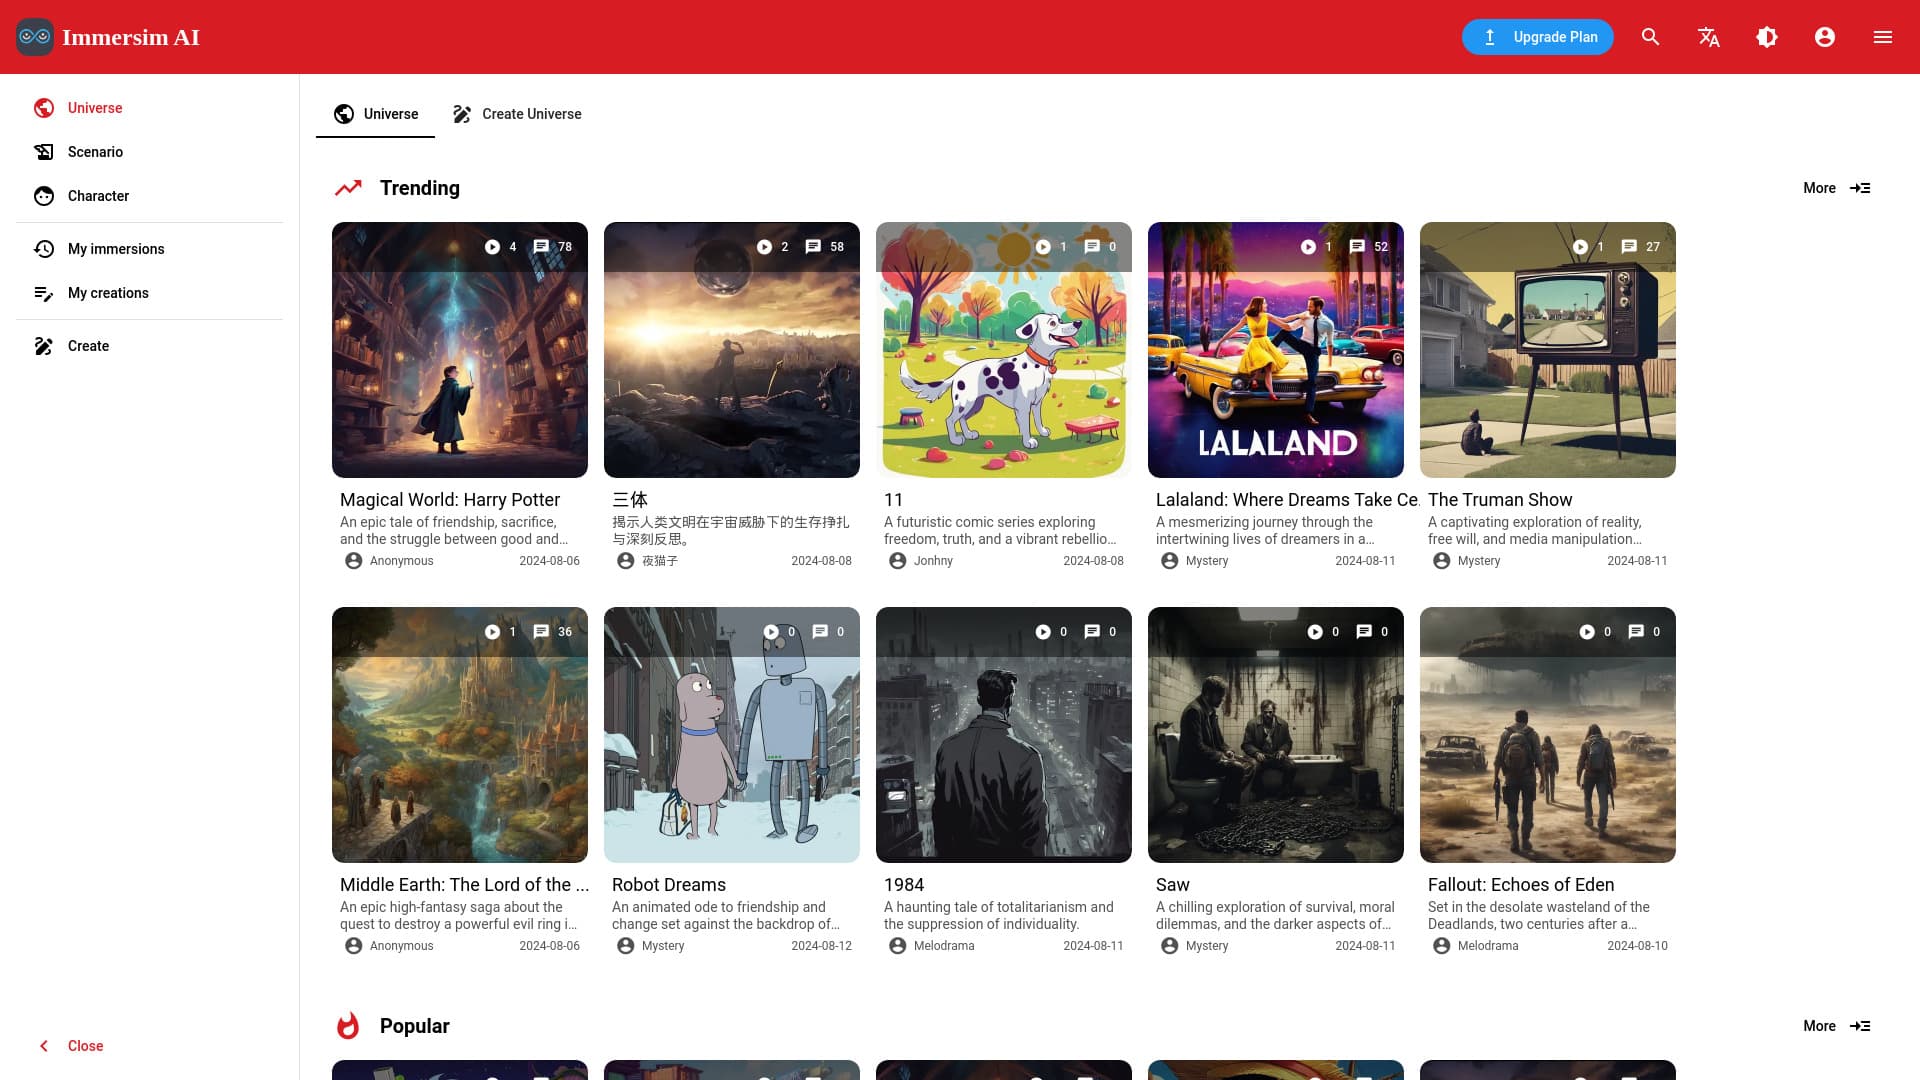Collapse the sidebar using Close

(x=70, y=1045)
